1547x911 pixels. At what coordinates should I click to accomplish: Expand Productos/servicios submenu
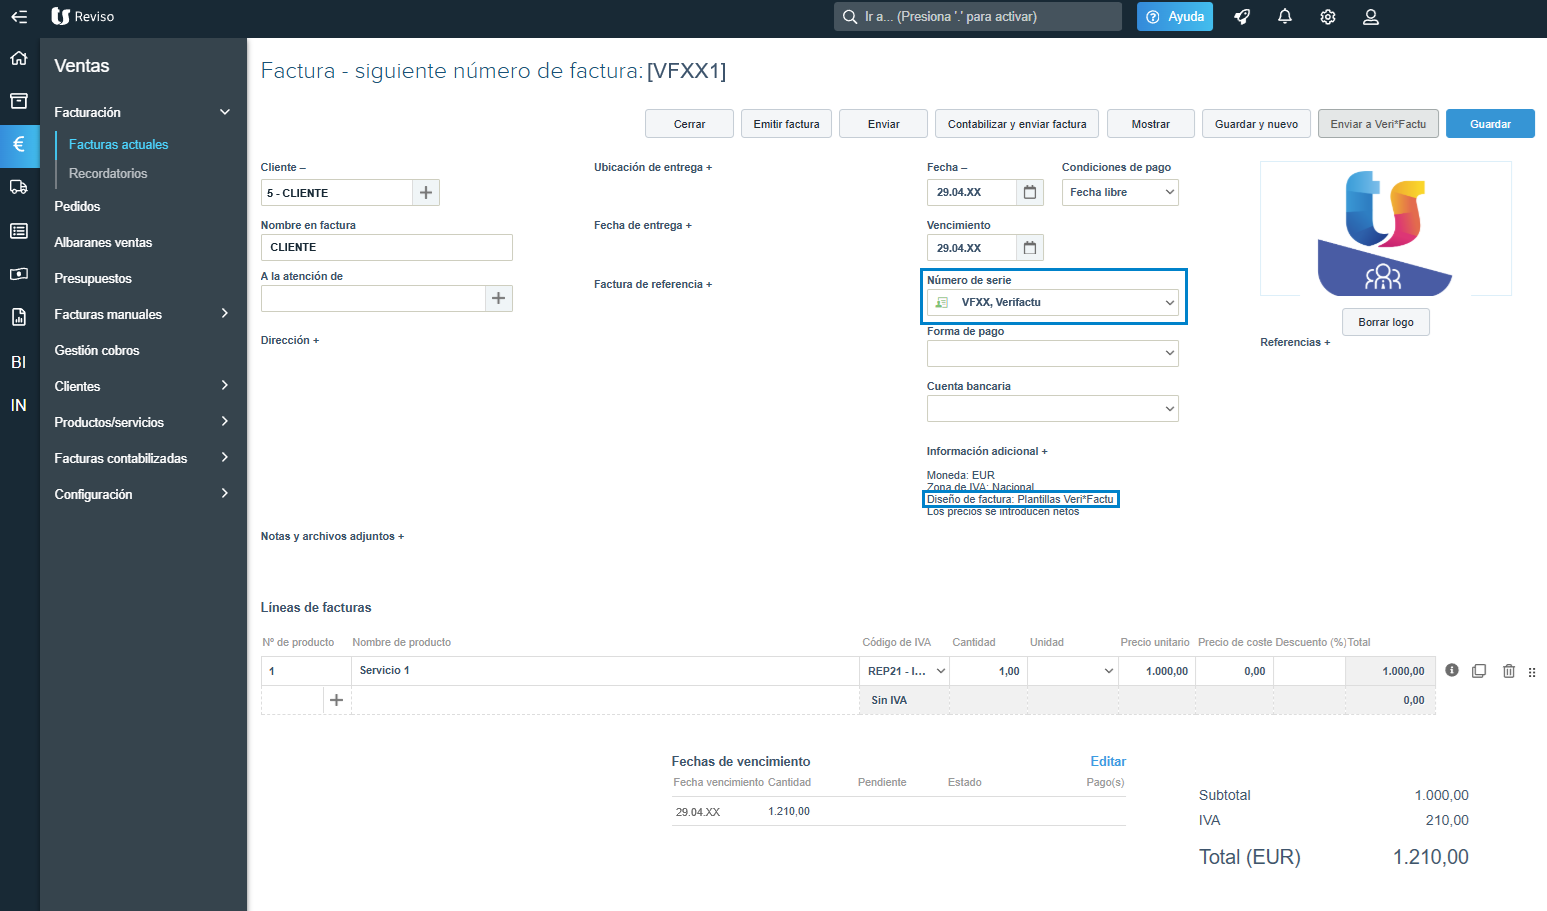click(x=225, y=422)
